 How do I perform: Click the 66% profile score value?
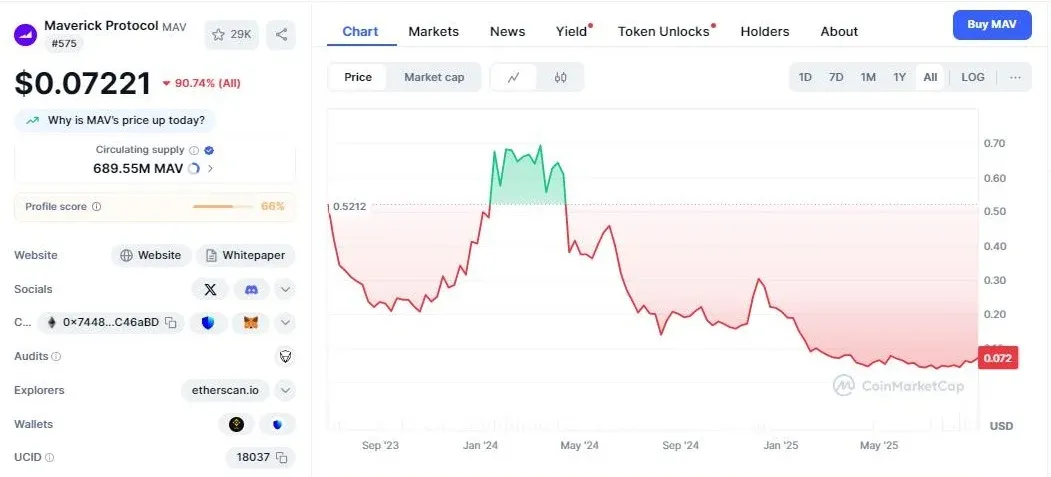(x=273, y=206)
